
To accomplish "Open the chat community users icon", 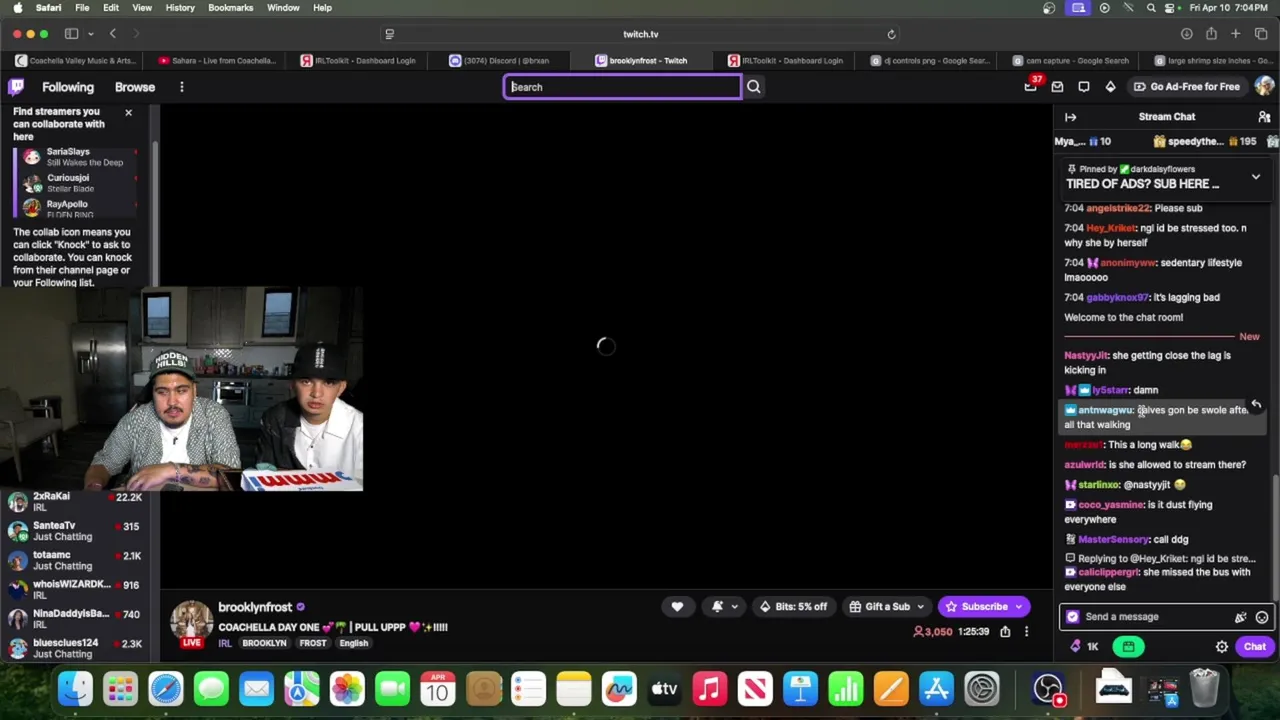I will tap(1264, 117).
